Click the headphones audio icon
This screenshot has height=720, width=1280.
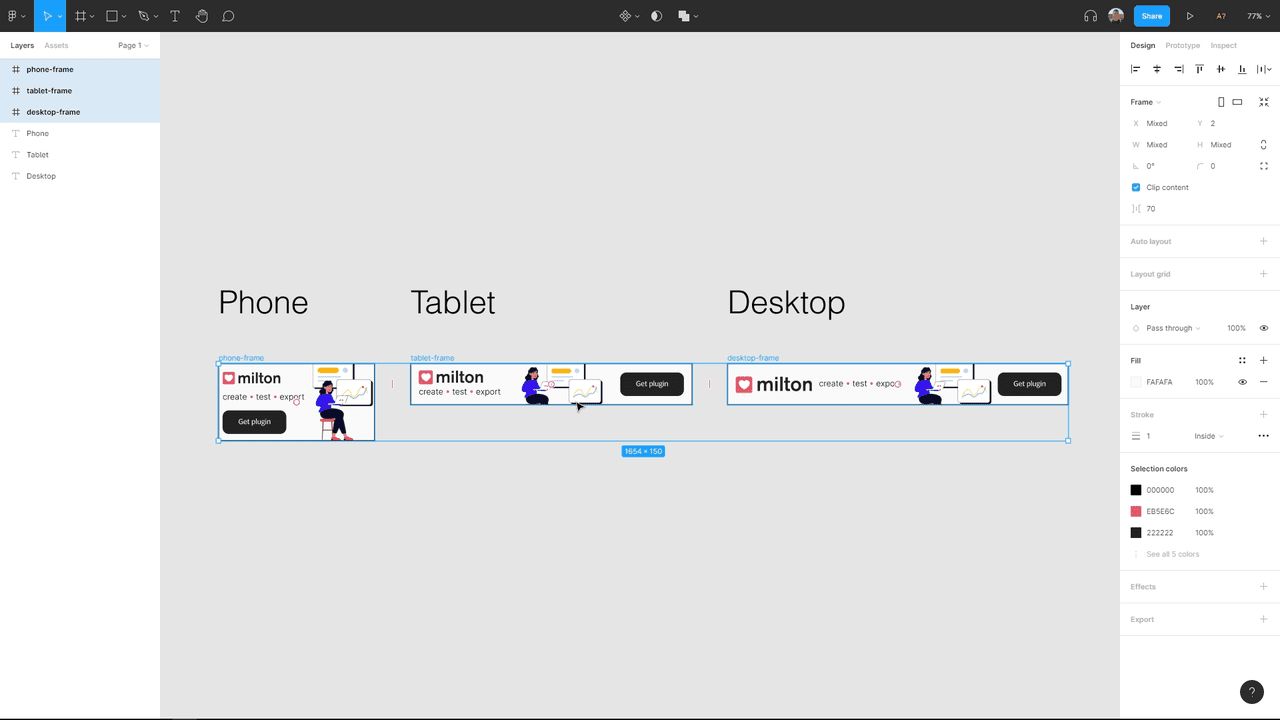click(x=1091, y=16)
